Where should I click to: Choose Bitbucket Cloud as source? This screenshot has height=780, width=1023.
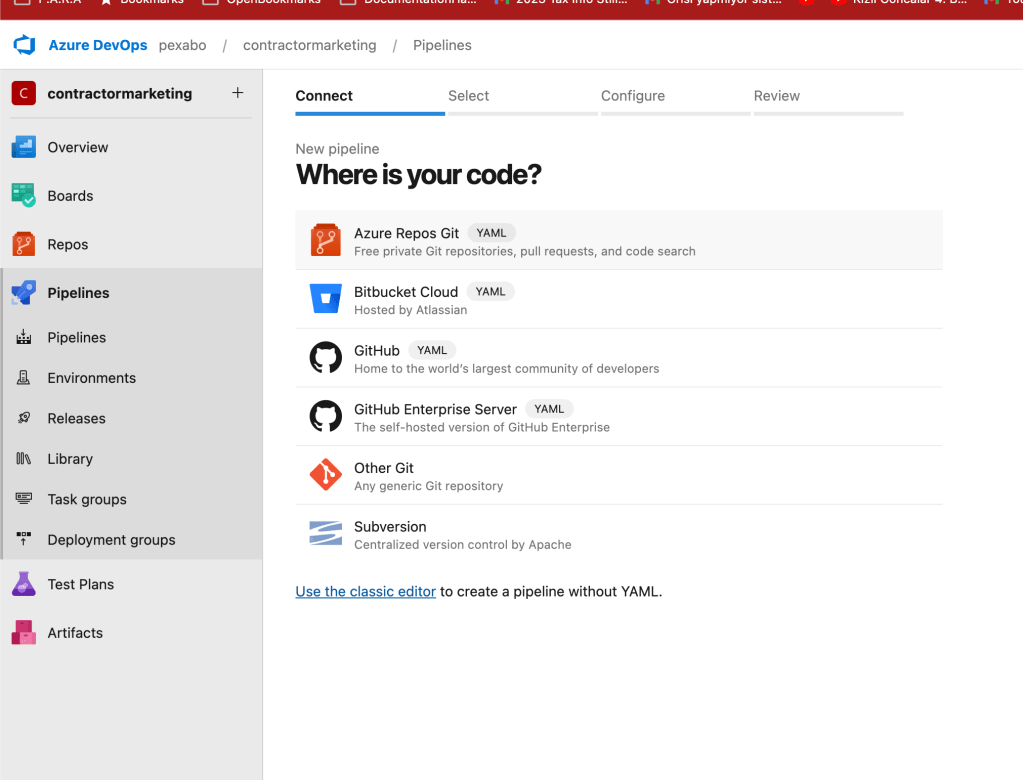pyautogui.click(x=619, y=299)
